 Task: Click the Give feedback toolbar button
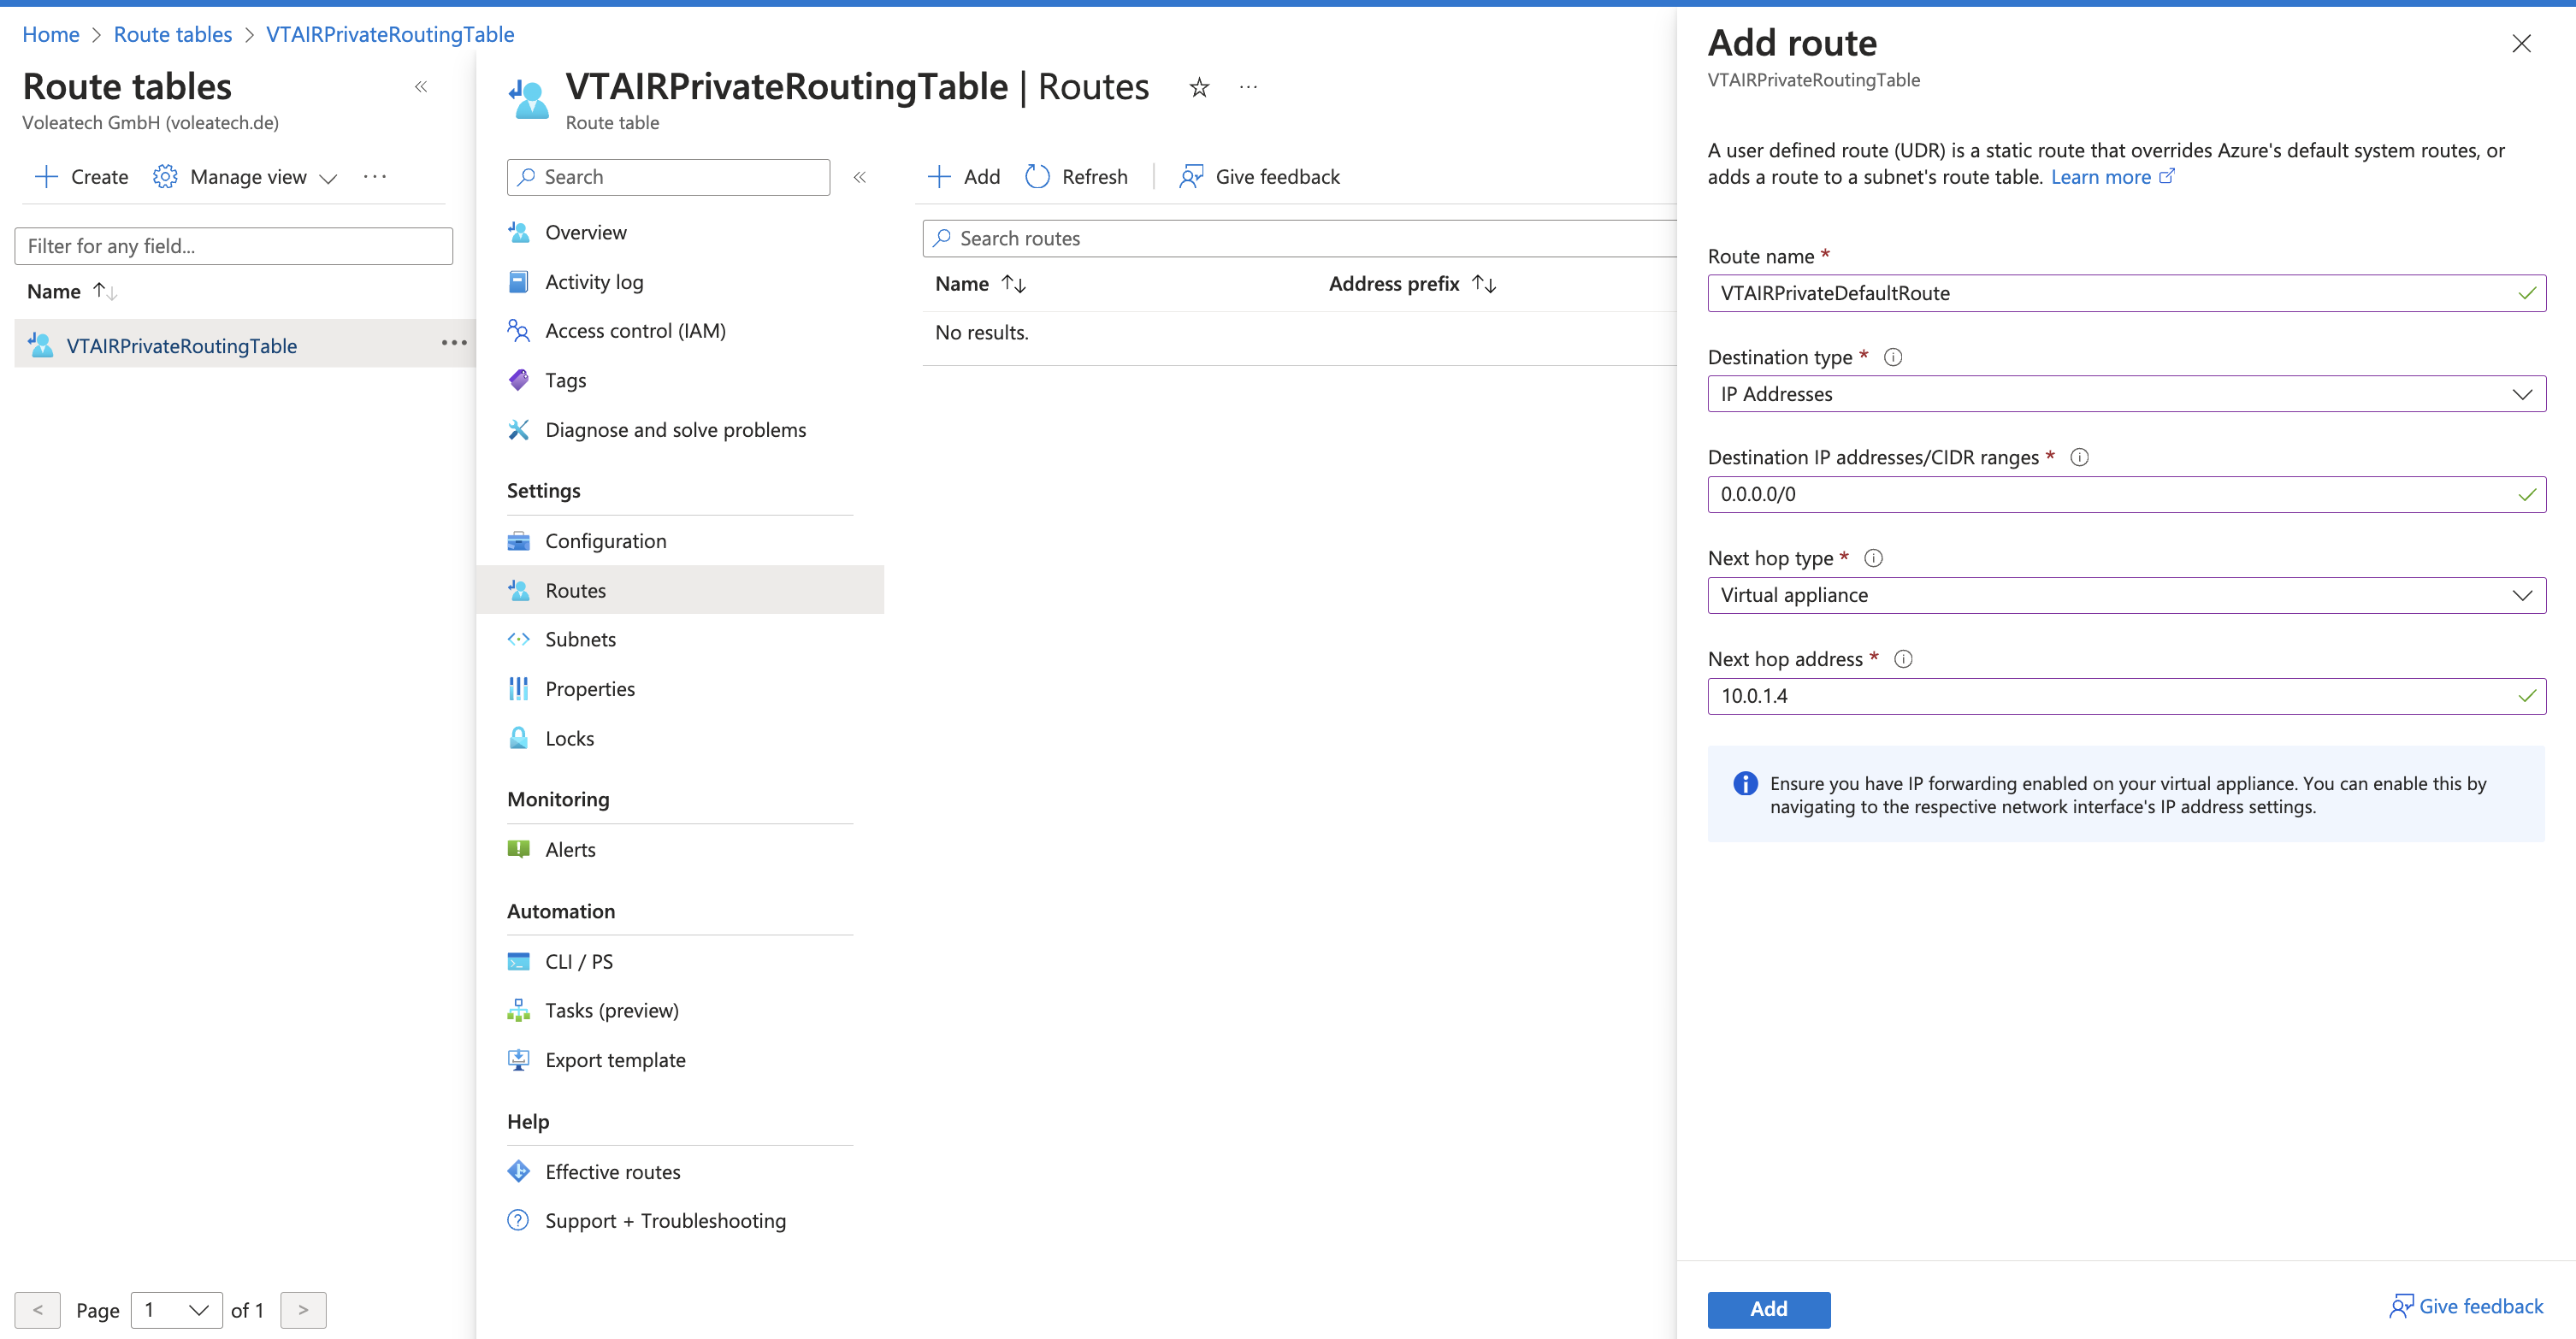click(1259, 177)
